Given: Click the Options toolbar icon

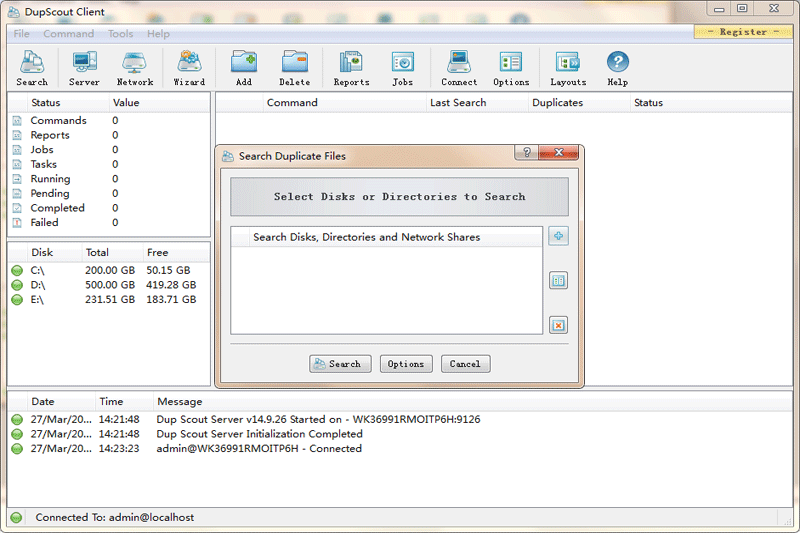Looking at the screenshot, I should (511, 68).
